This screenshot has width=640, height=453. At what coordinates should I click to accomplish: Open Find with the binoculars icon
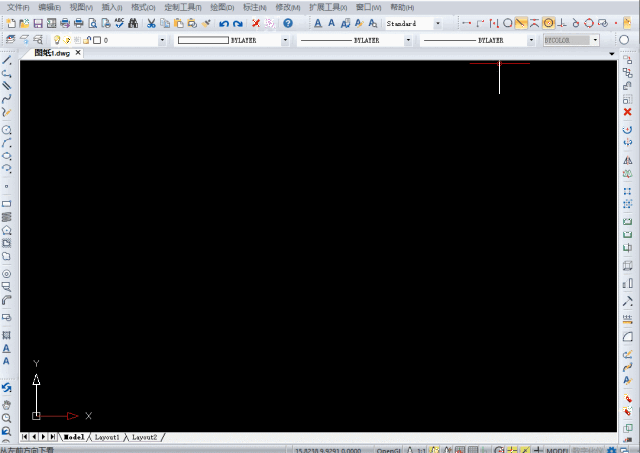[x=133, y=23]
